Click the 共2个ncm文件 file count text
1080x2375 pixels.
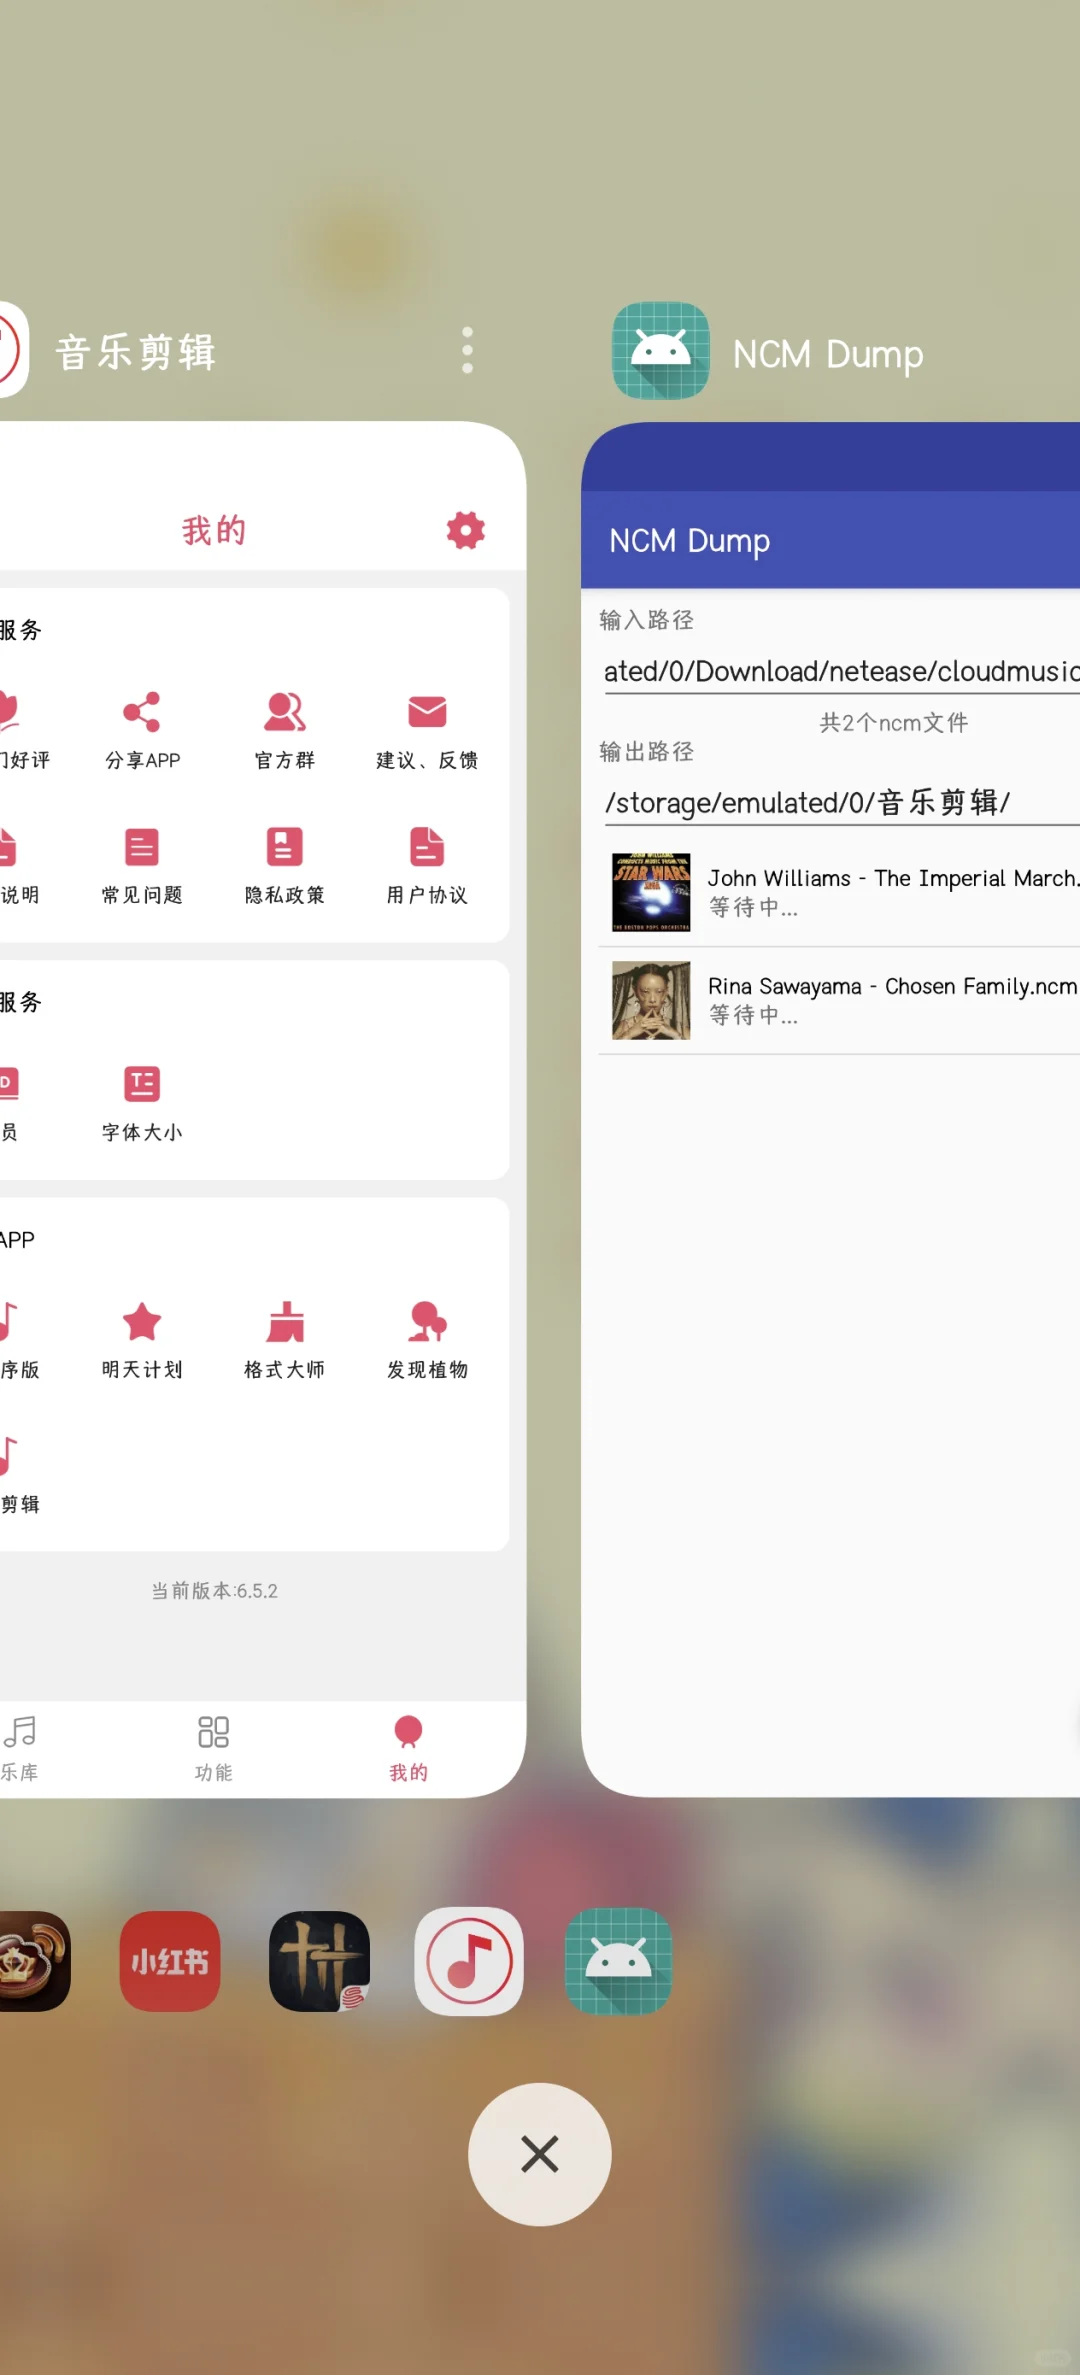[x=893, y=723]
